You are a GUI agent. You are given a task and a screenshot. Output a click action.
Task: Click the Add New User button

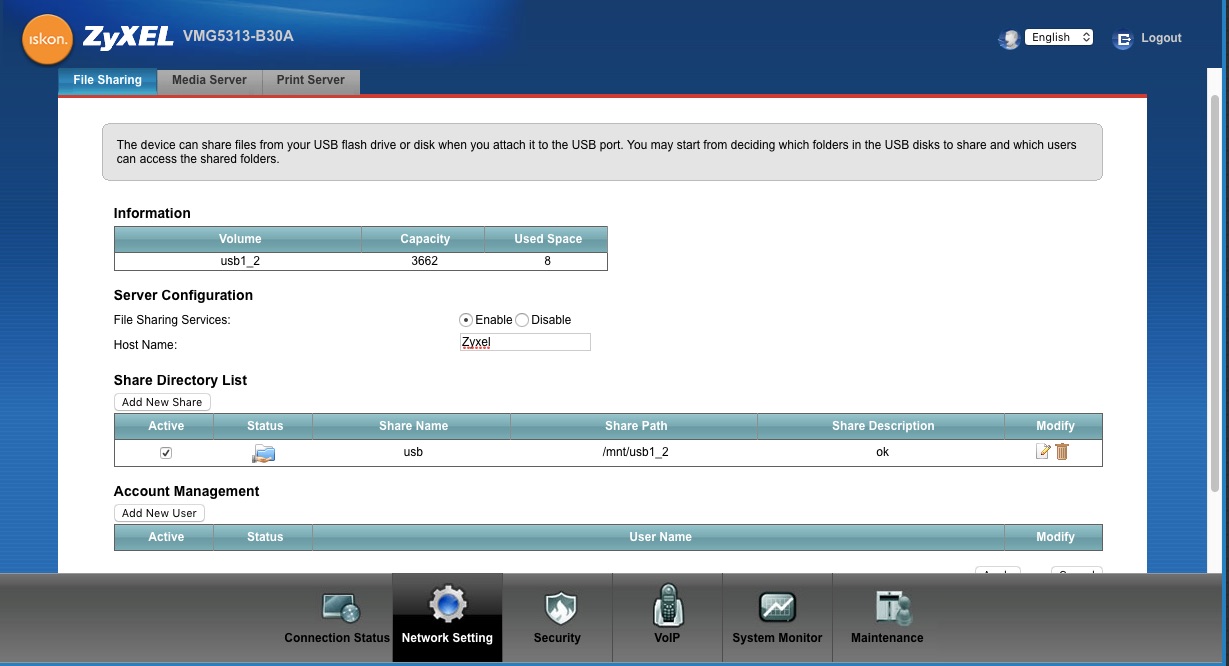159,513
